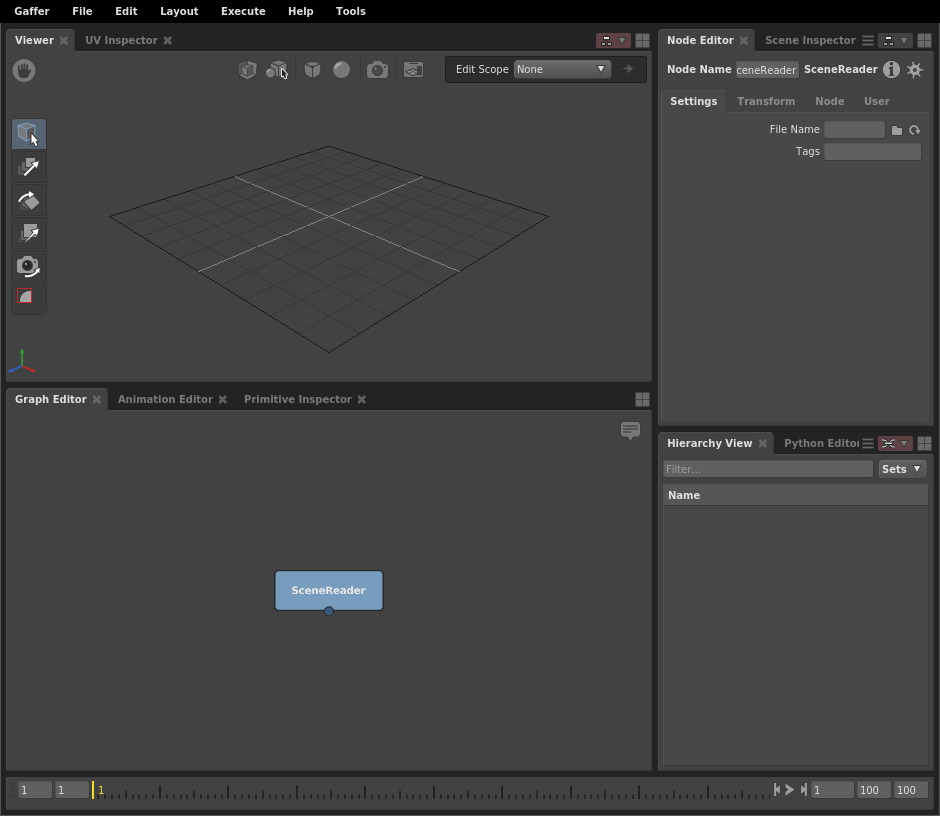
Task: Open the drawing mode cube menu
Action: (312, 70)
